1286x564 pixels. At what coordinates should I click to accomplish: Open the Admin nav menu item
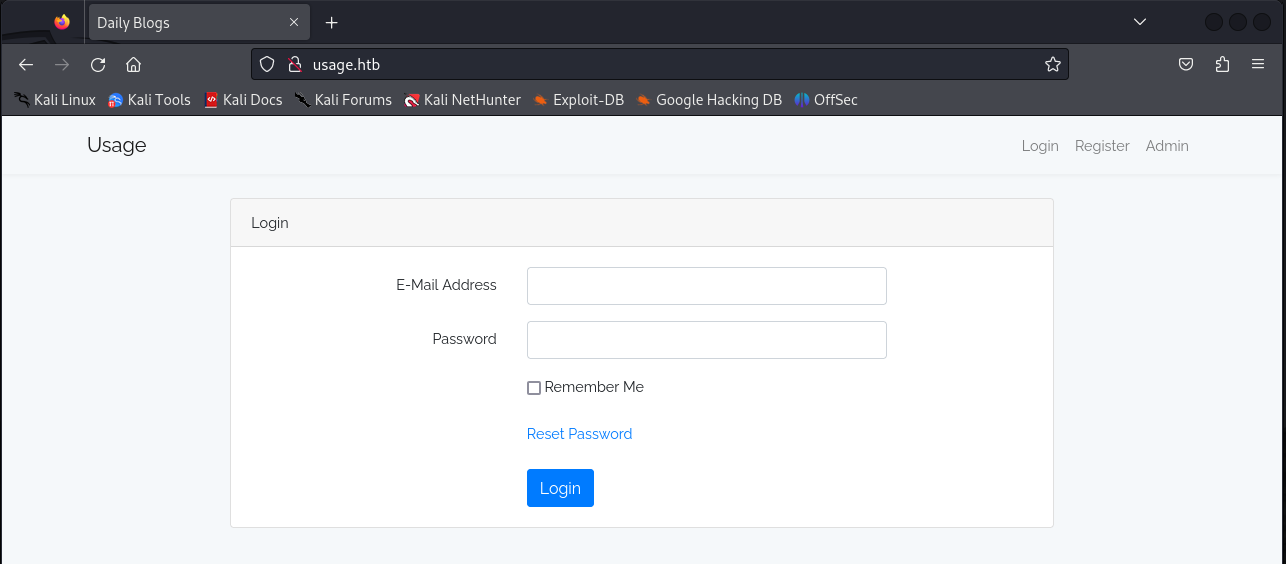(x=1167, y=146)
